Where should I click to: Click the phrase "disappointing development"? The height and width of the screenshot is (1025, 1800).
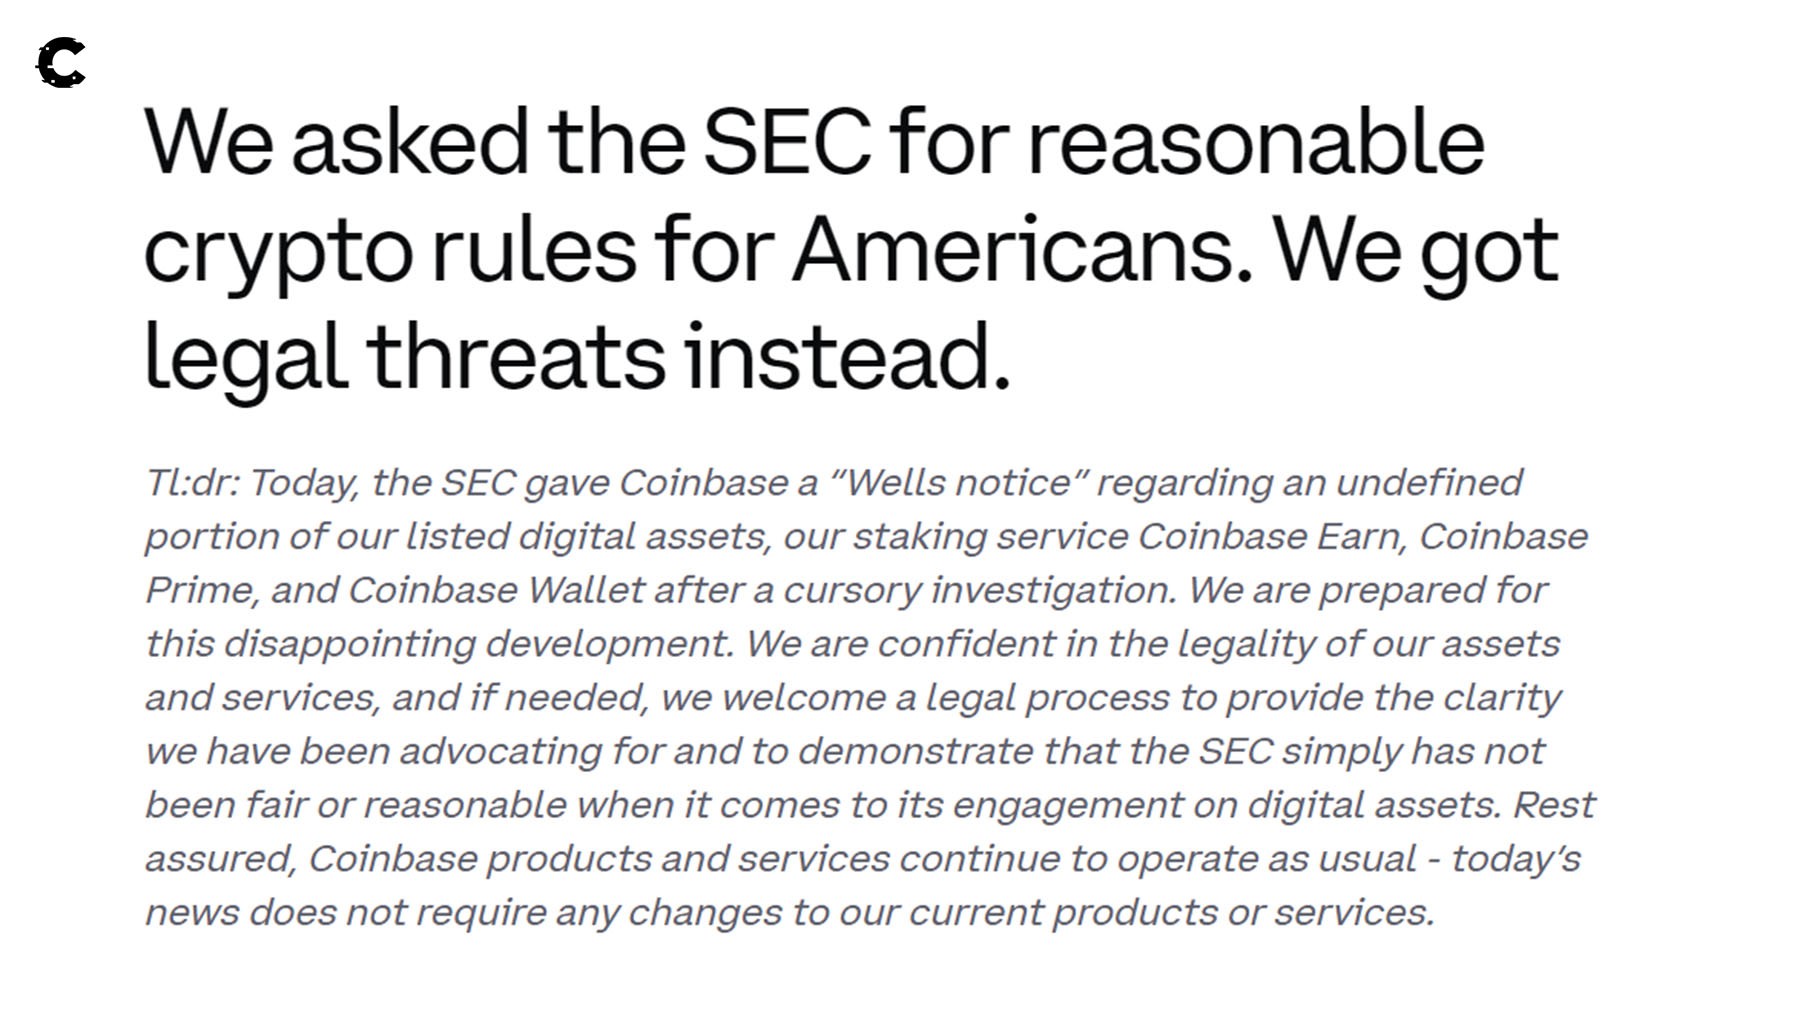(x=478, y=644)
